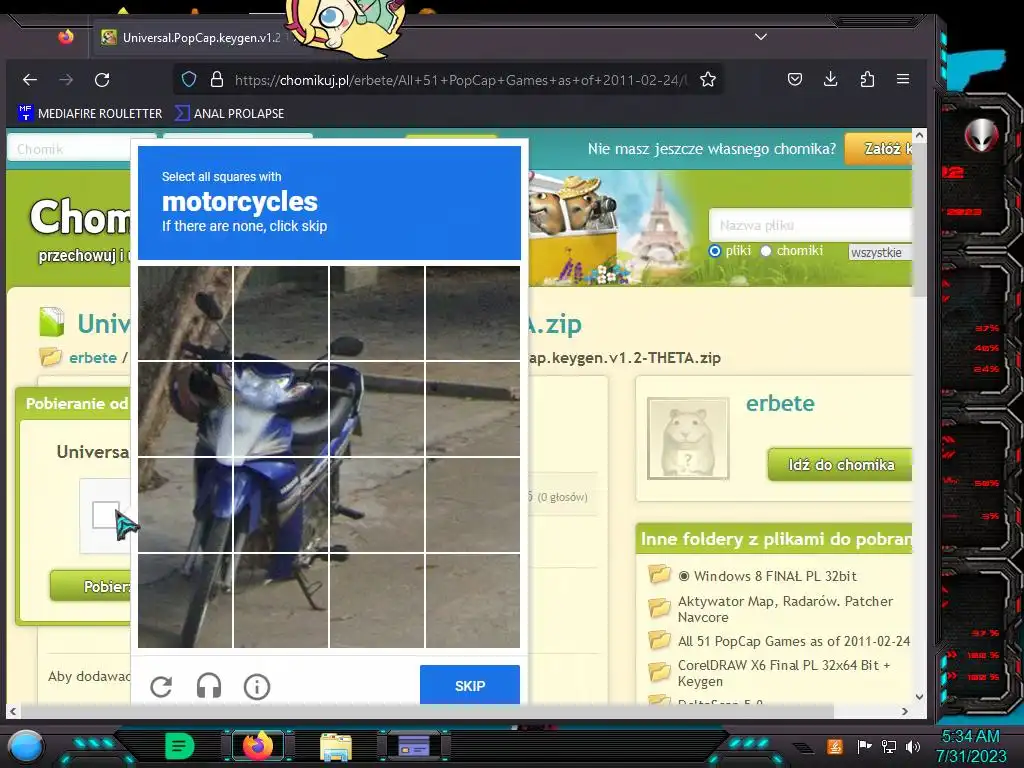The image size is (1024, 768).
Task: Focus the Nazwa pliku search field
Action: 810,225
